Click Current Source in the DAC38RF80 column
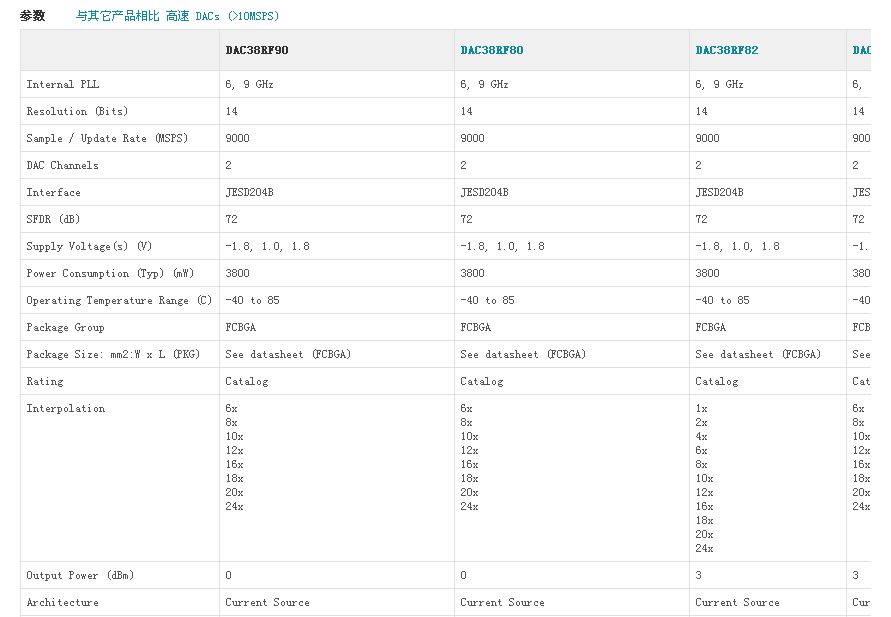This screenshot has width=891, height=617. tap(502, 603)
